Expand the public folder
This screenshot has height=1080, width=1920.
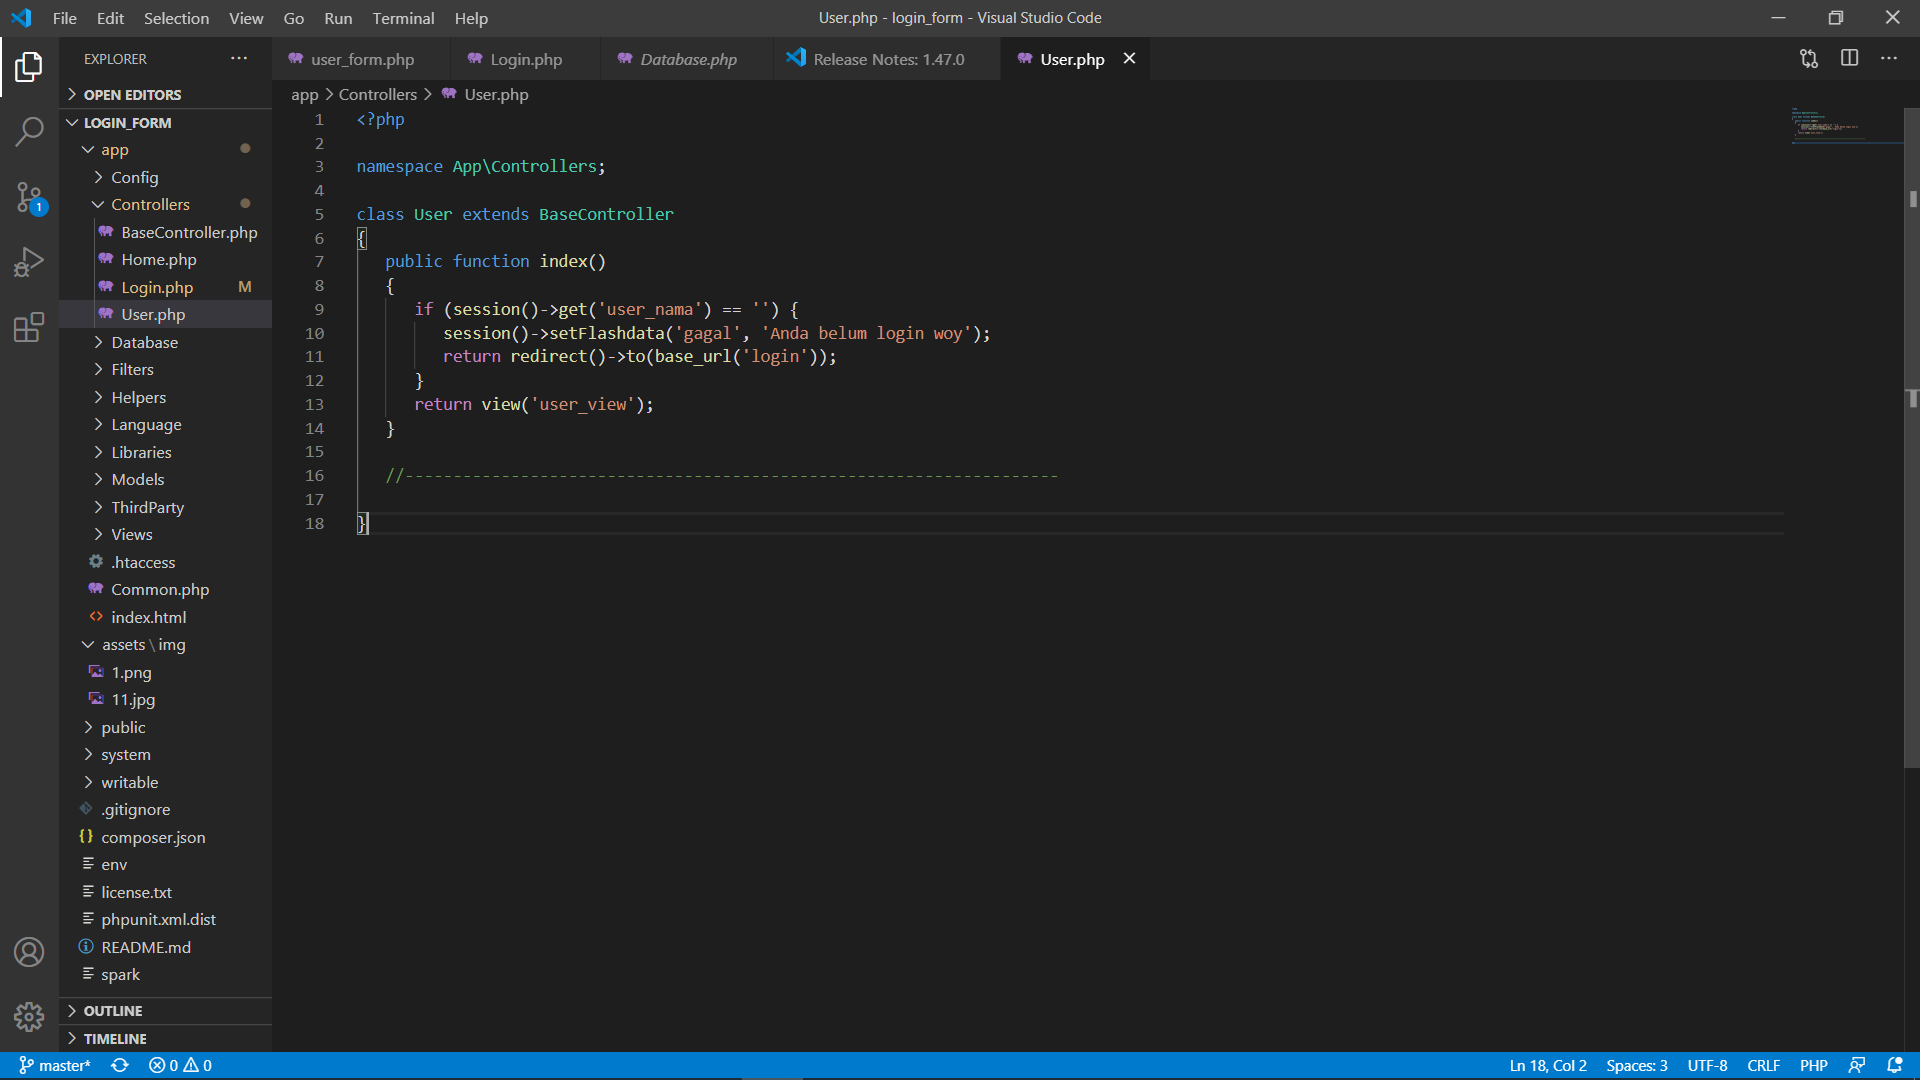pos(165,727)
